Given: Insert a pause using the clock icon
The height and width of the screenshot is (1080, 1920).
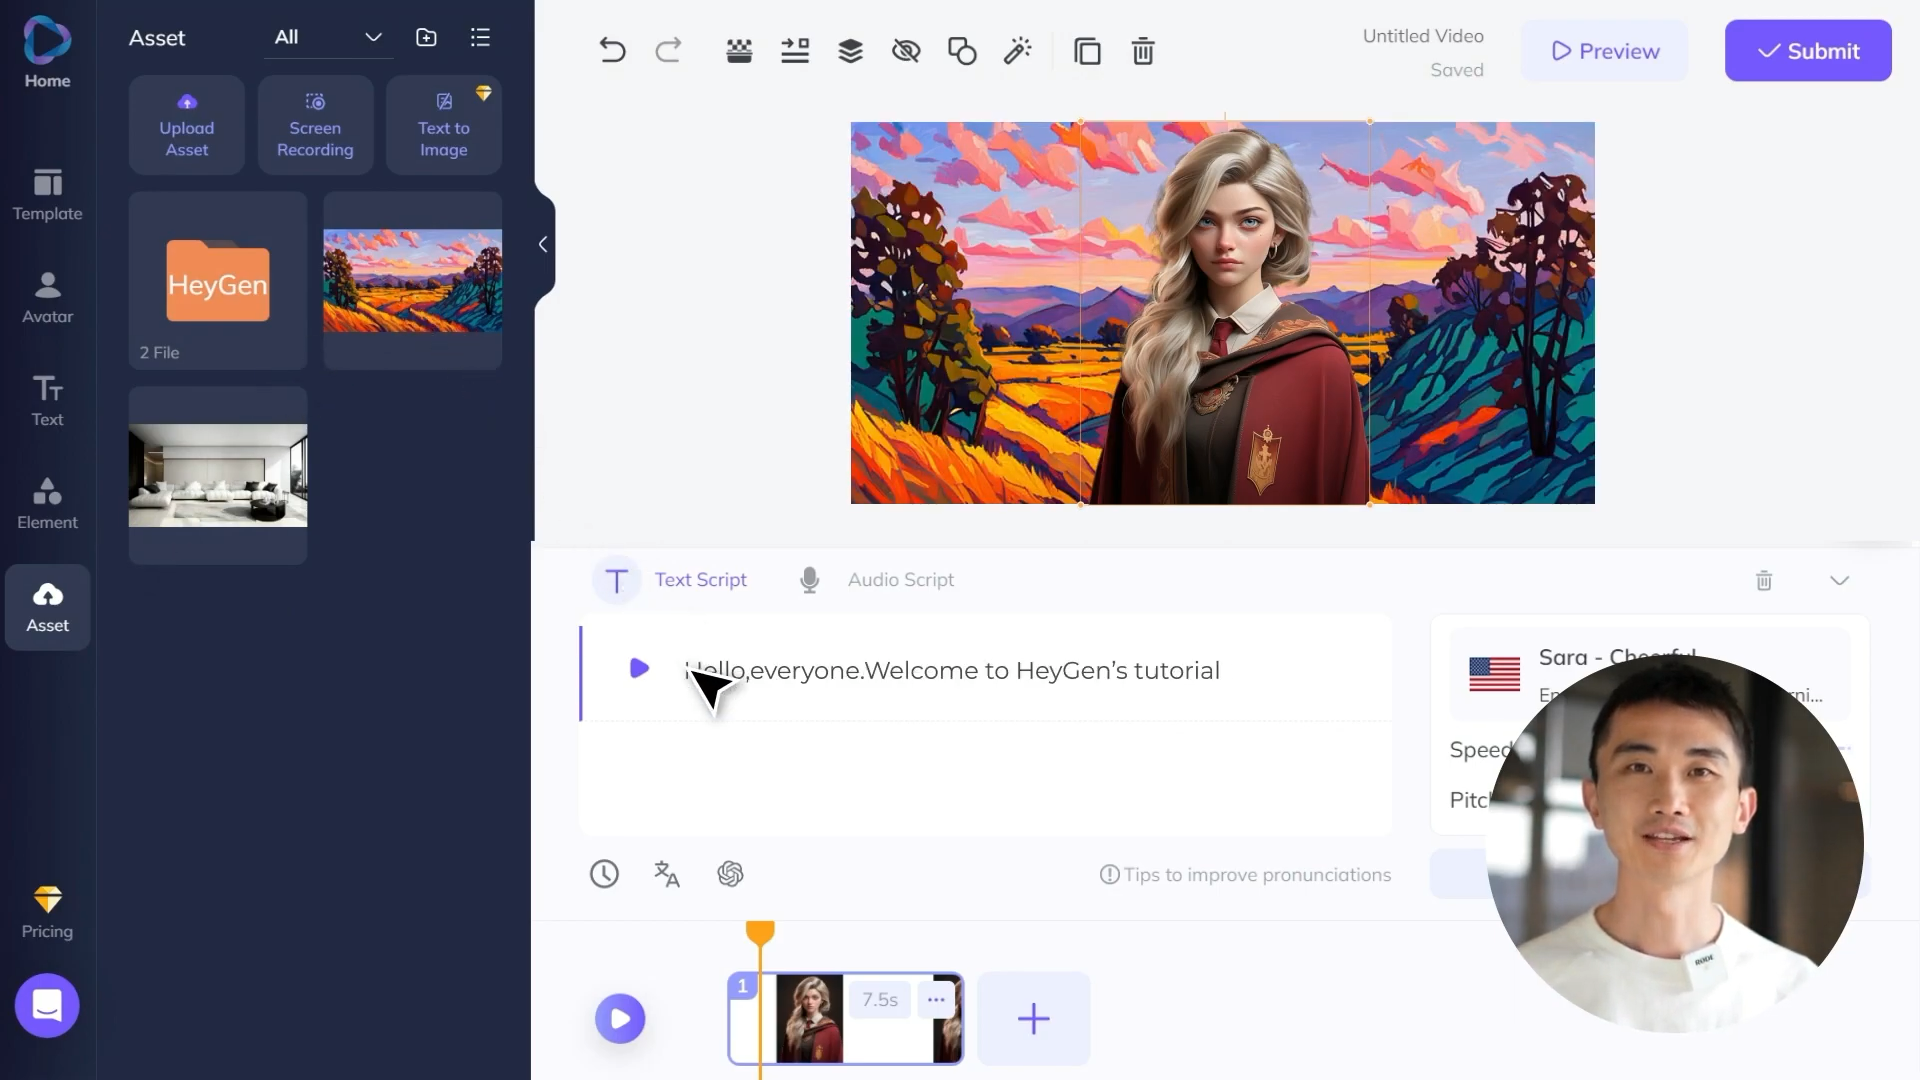Looking at the screenshot, I should [604, 873].
